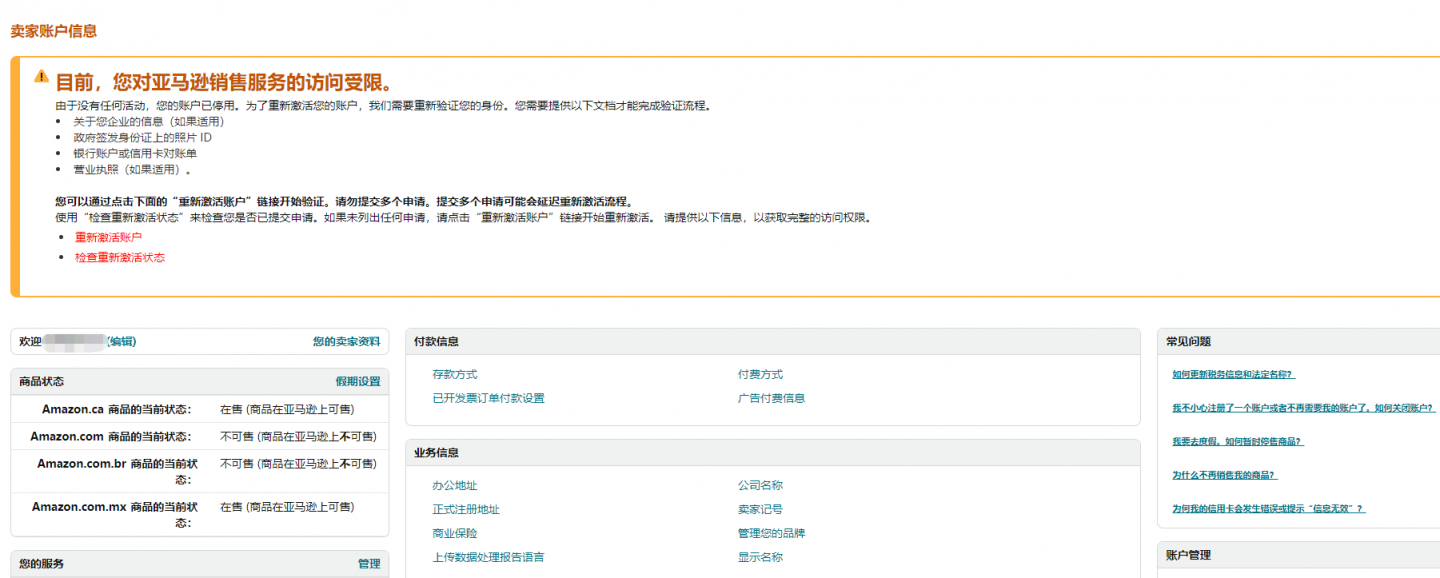Viewport: 1440px width, 578px height.
Task: Open 广告付费信息 link
Action: (771, 398)
